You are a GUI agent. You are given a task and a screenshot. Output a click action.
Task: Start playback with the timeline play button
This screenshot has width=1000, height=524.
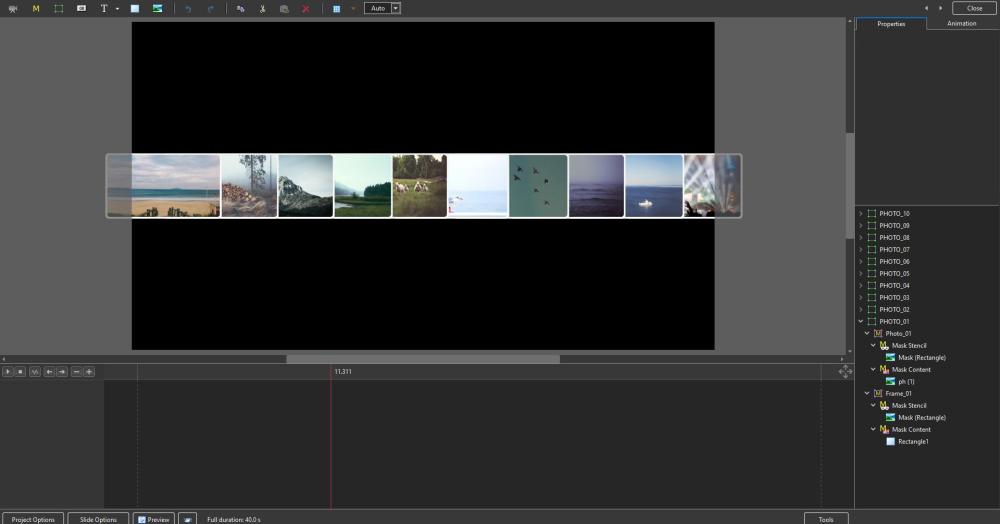(8, 372)
